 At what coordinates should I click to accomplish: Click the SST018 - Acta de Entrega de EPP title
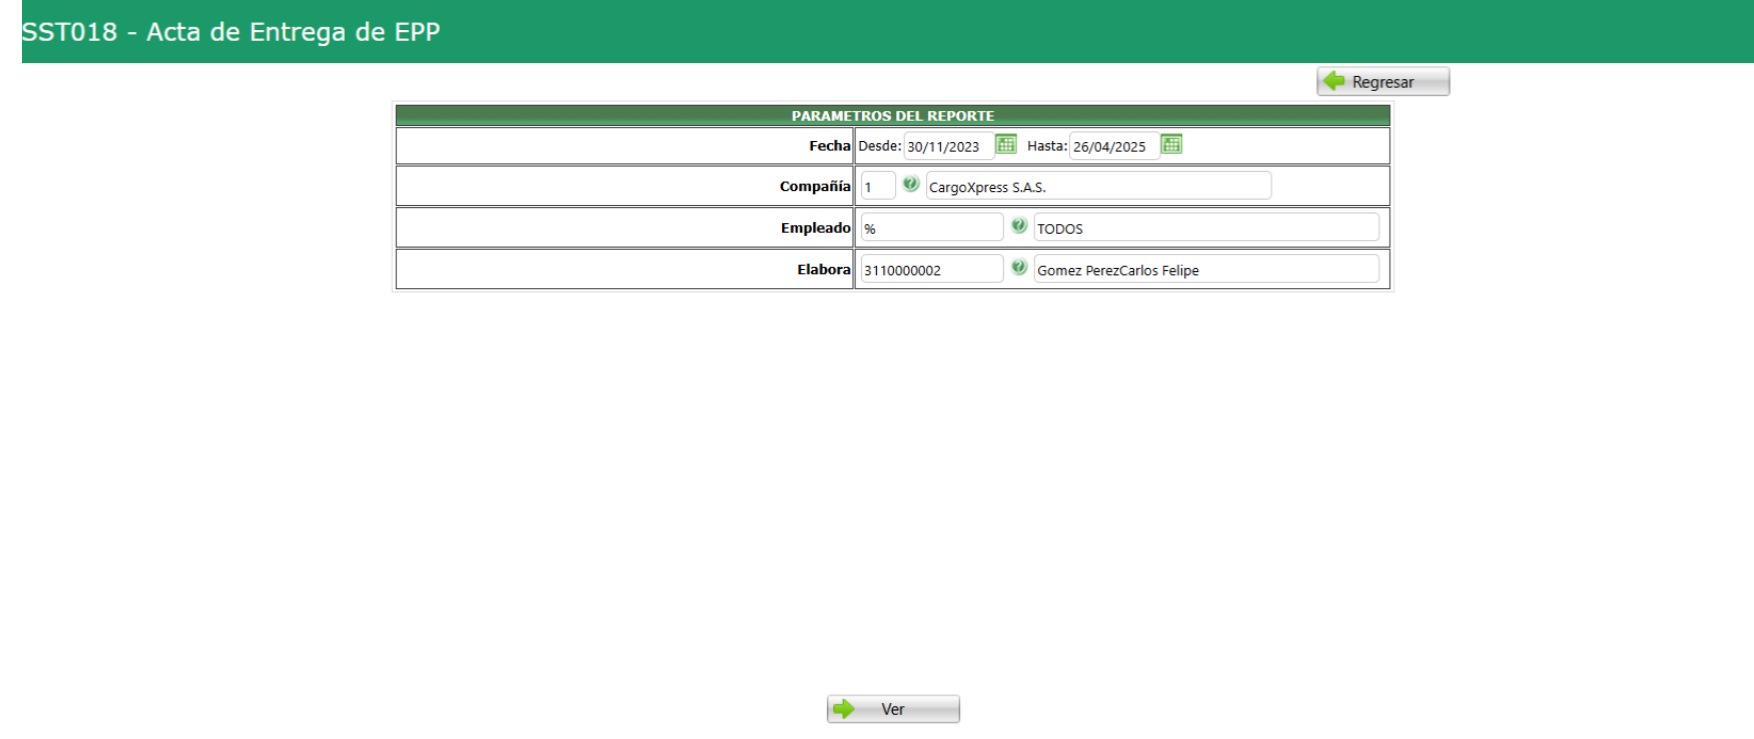click(231, 32)
